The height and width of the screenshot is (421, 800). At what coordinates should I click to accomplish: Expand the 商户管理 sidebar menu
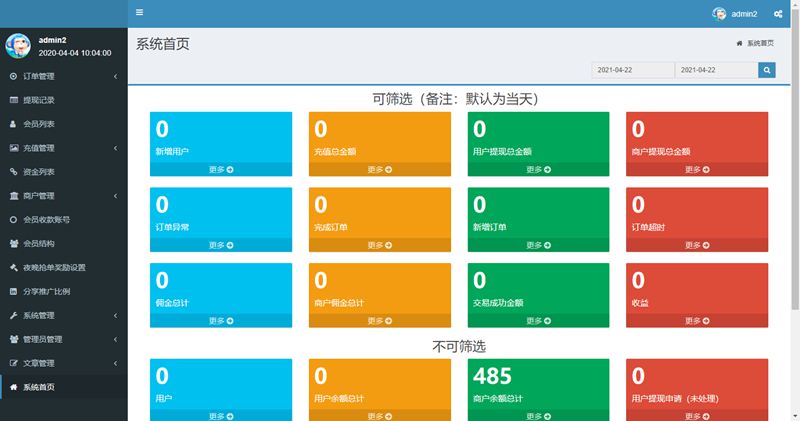(x=62, y=195)
